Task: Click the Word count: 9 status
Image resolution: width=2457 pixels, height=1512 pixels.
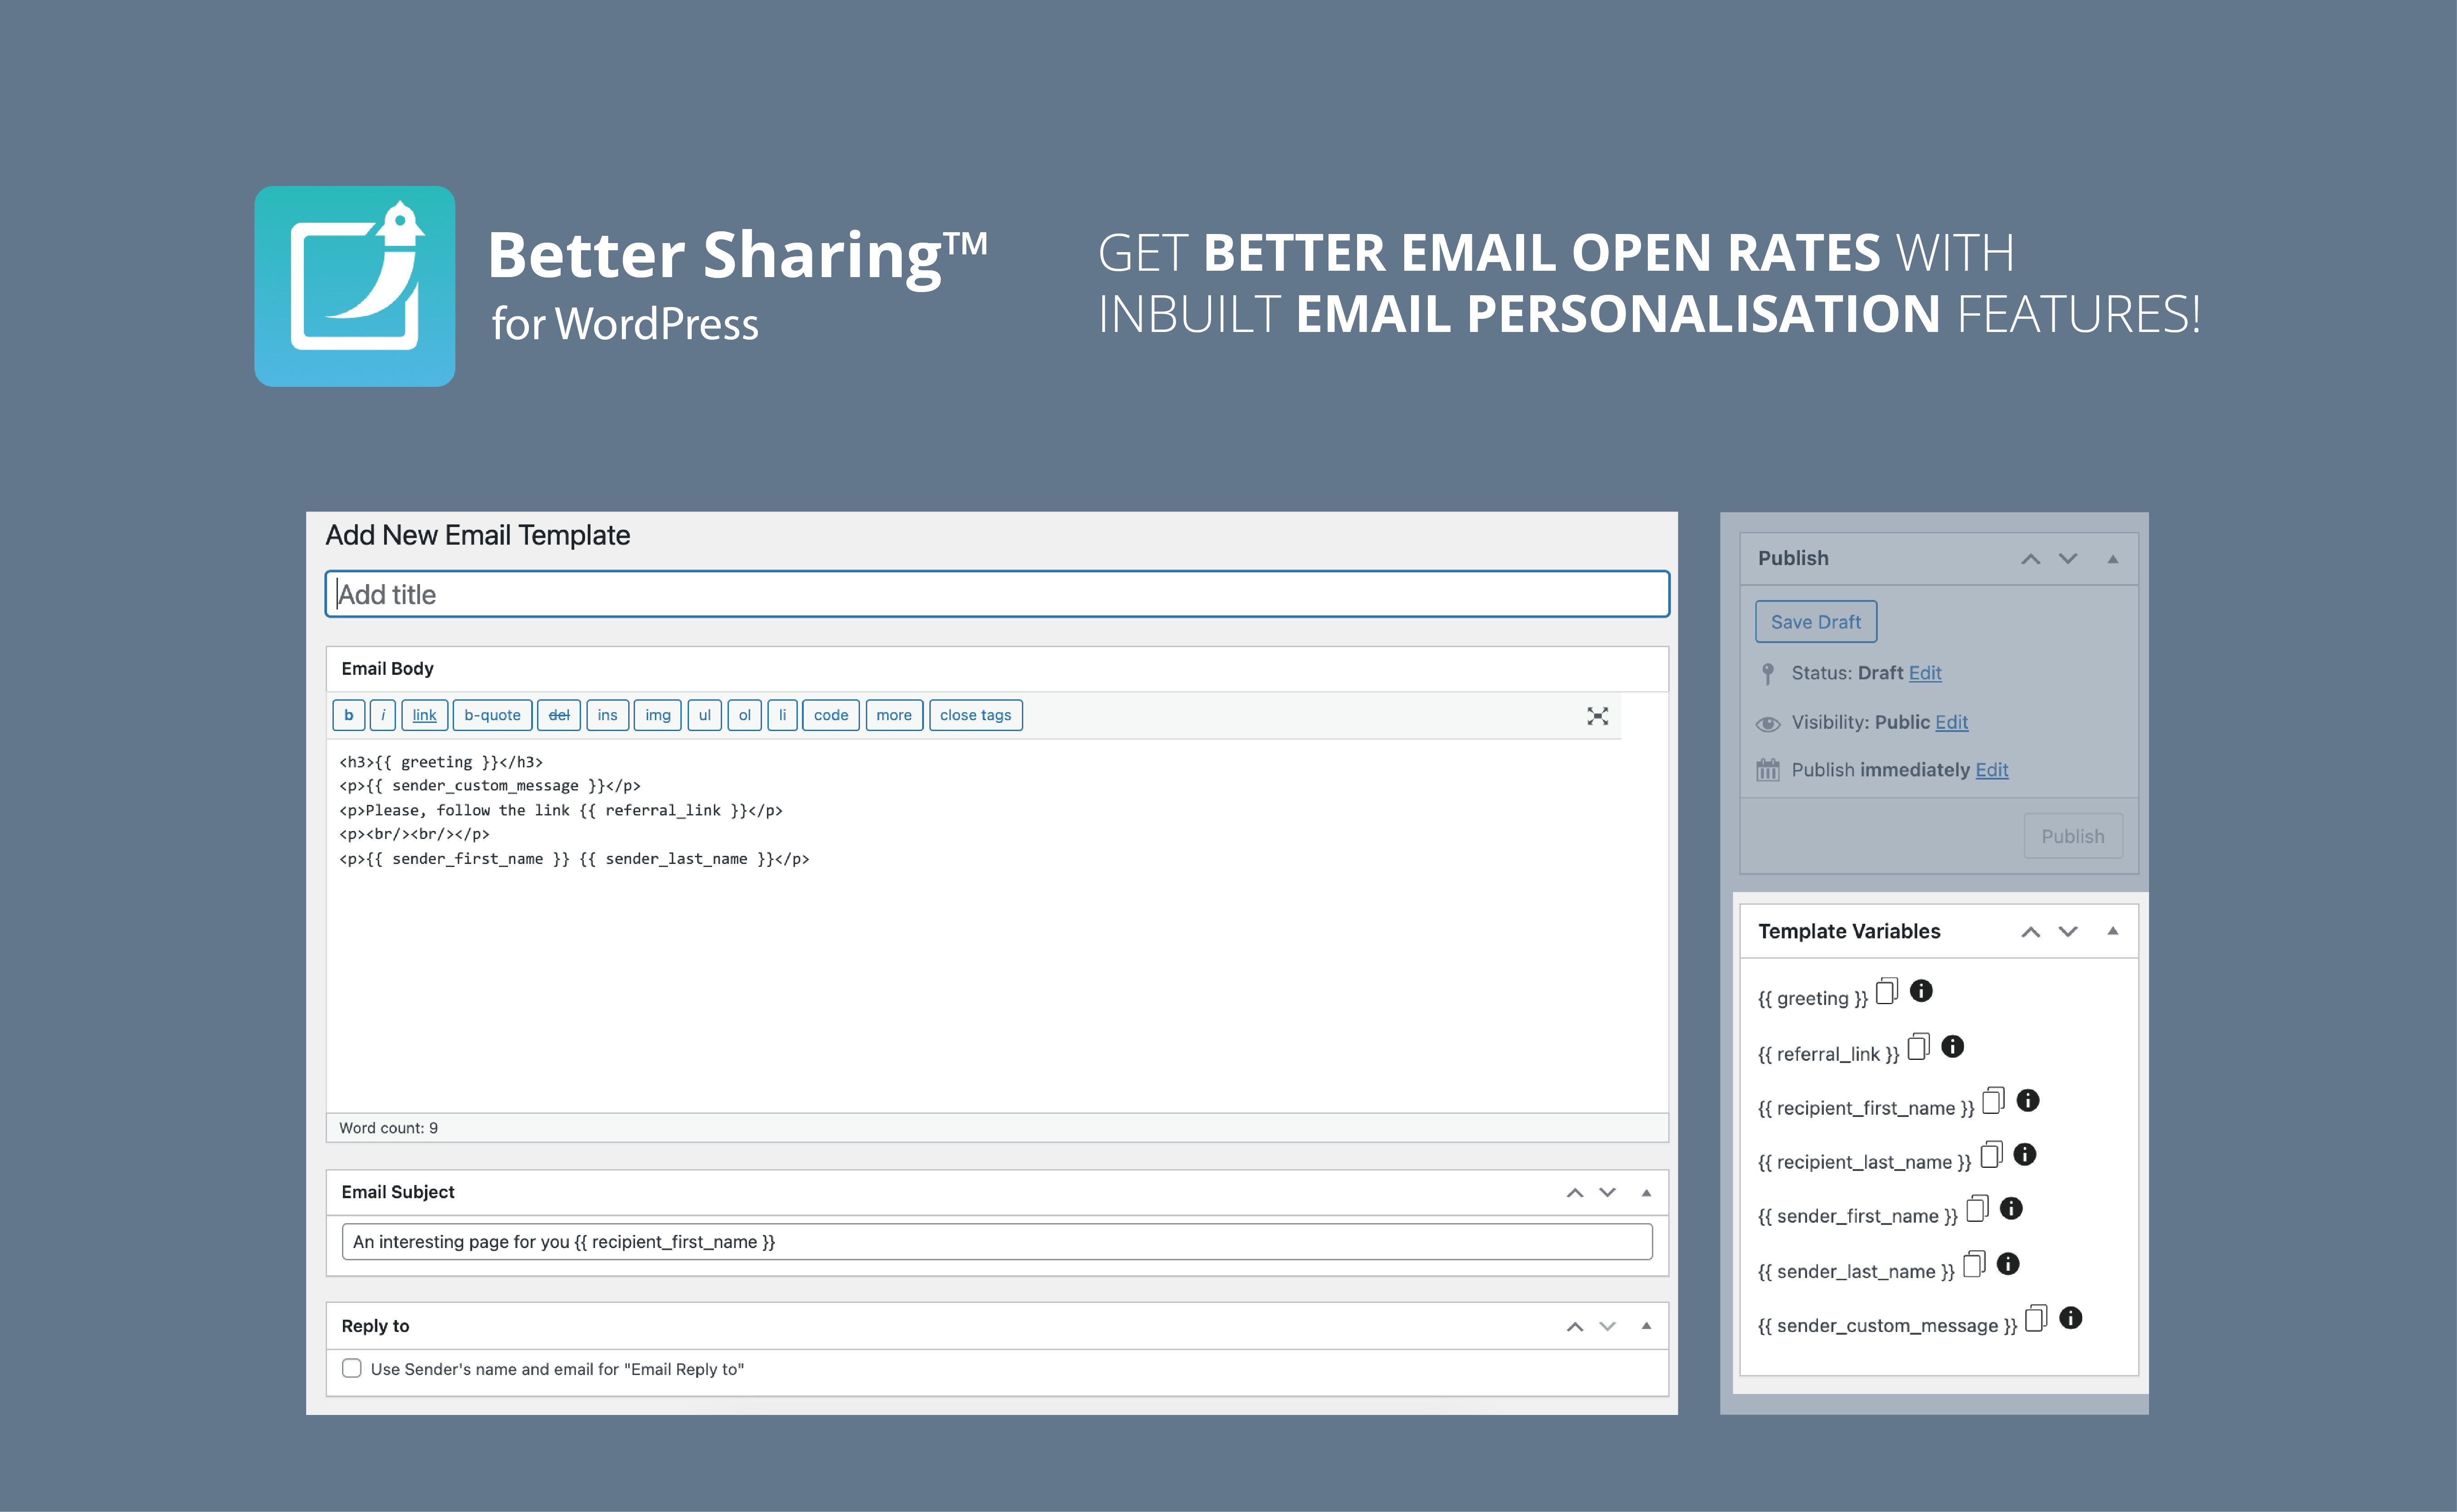Action: (x=388, y=1128)
